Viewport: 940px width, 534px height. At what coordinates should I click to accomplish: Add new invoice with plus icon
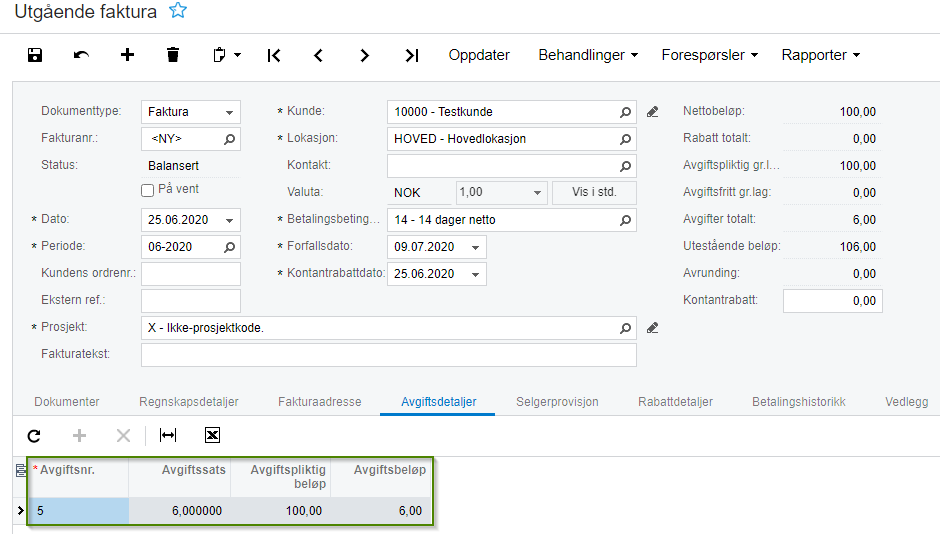(127, 55)
